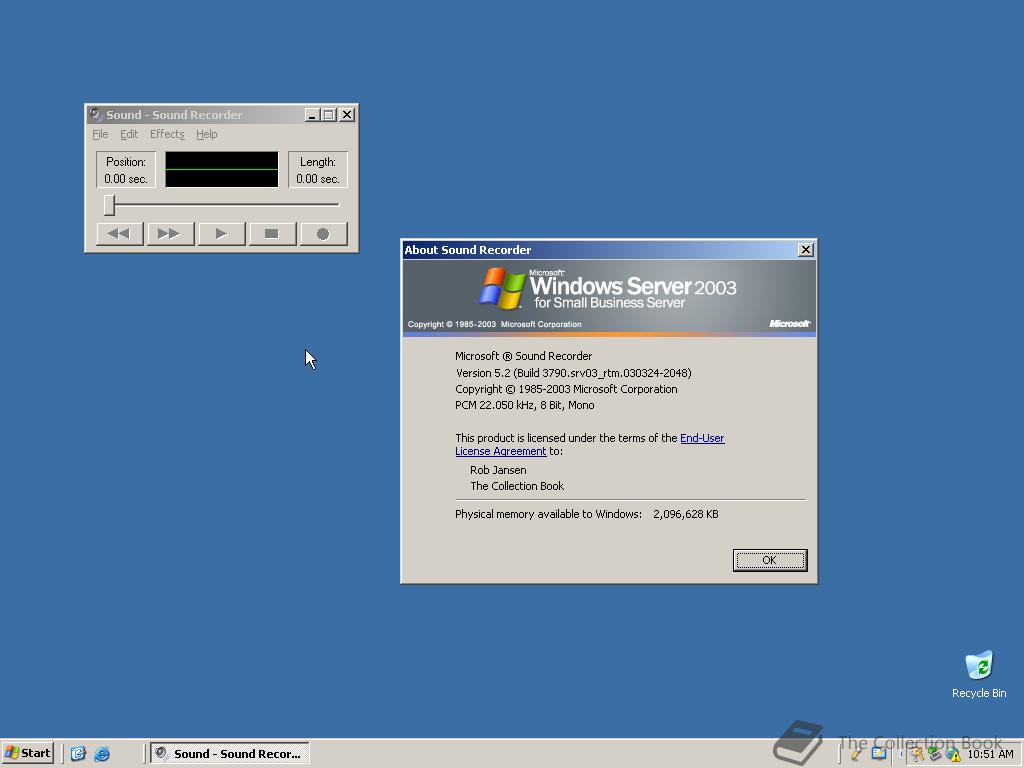Click the Windows Server 2003 banner logo
The height and width of the screenshot is (768, 1024).
click(607, 289)
